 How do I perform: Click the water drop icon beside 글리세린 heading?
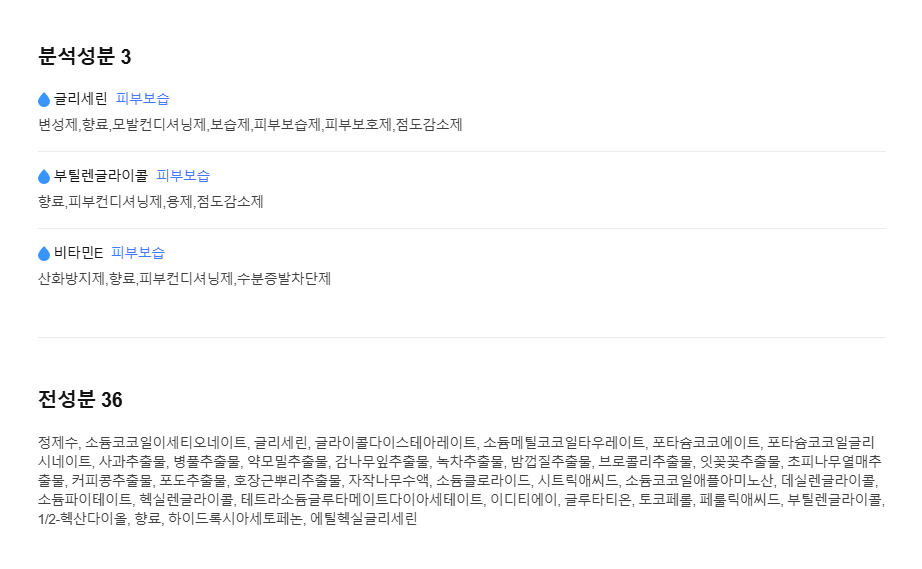click(x=44, y=99)
